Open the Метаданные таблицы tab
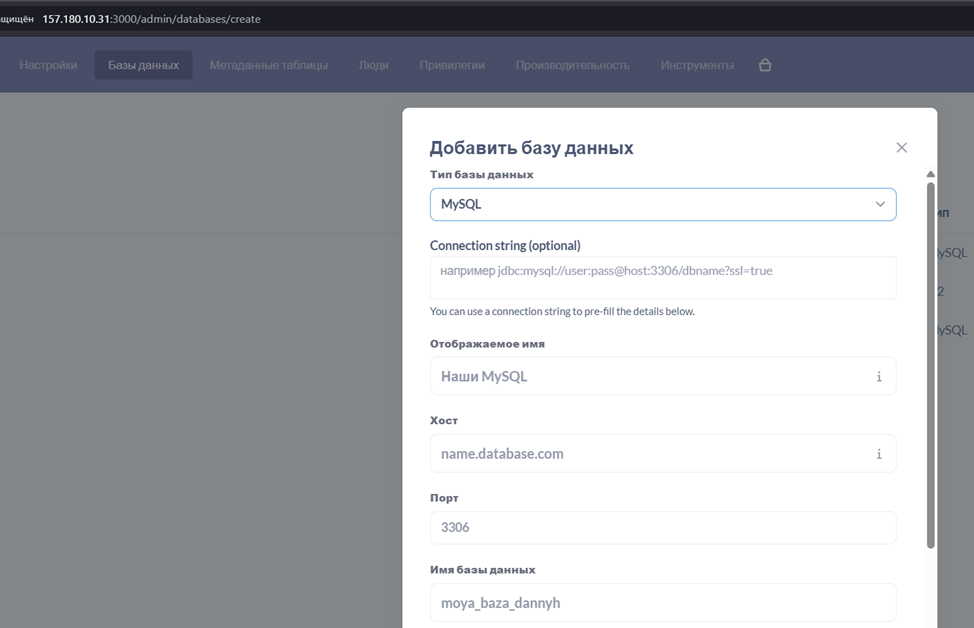The image size is (974, 628). 268,65
